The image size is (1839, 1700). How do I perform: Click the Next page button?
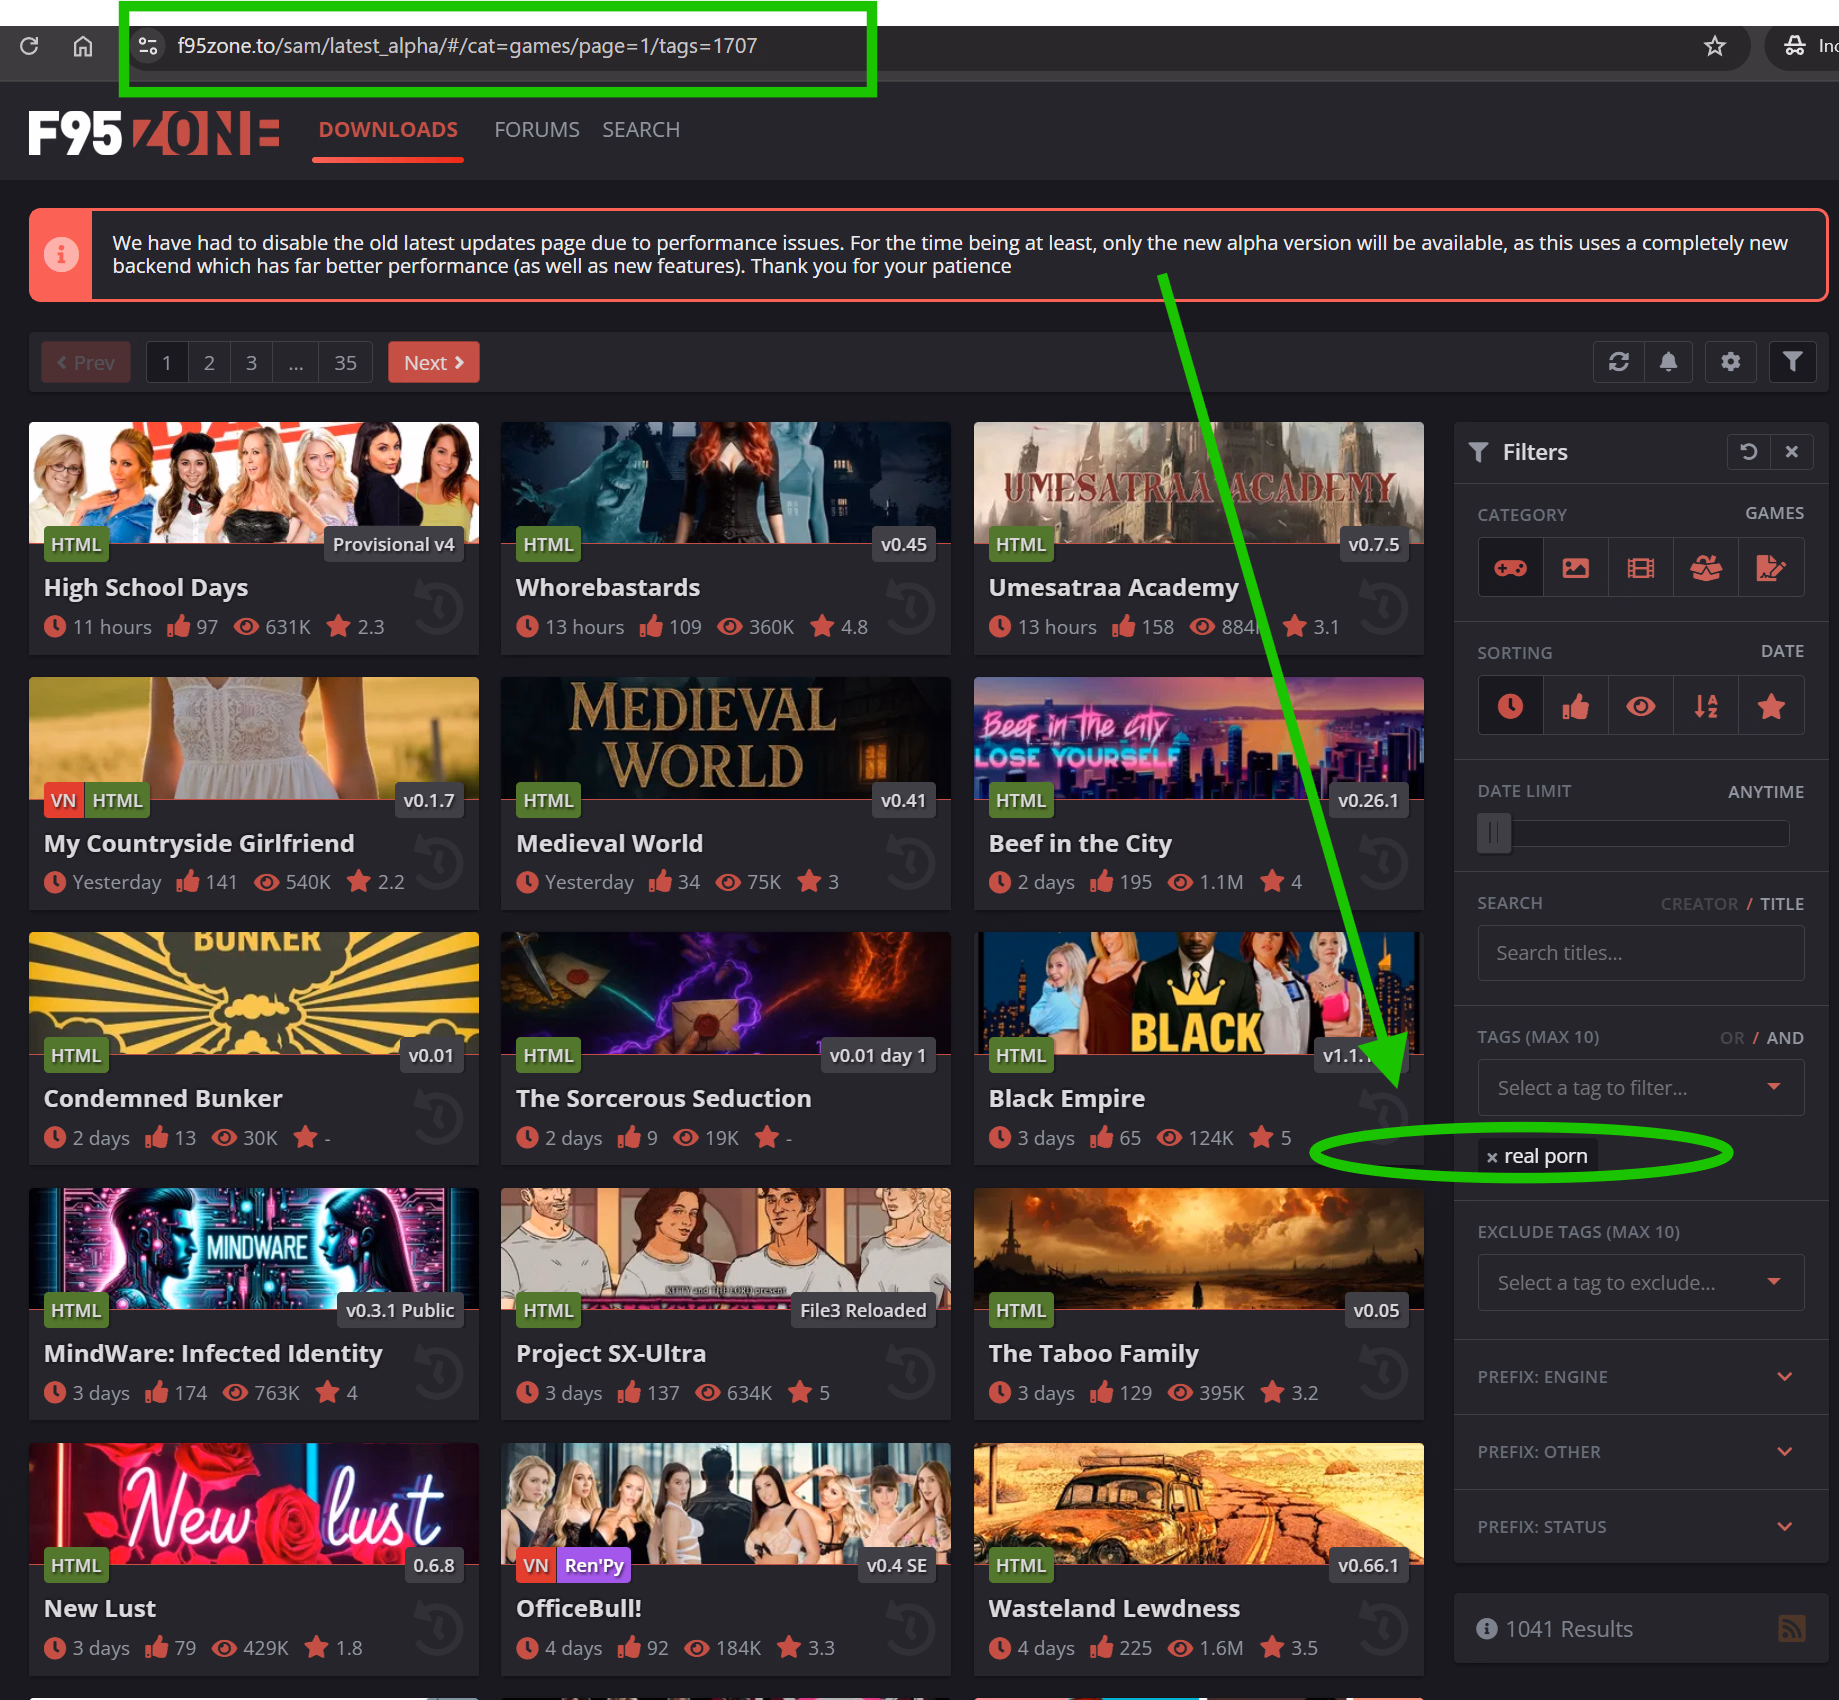[x=433, y=363]
